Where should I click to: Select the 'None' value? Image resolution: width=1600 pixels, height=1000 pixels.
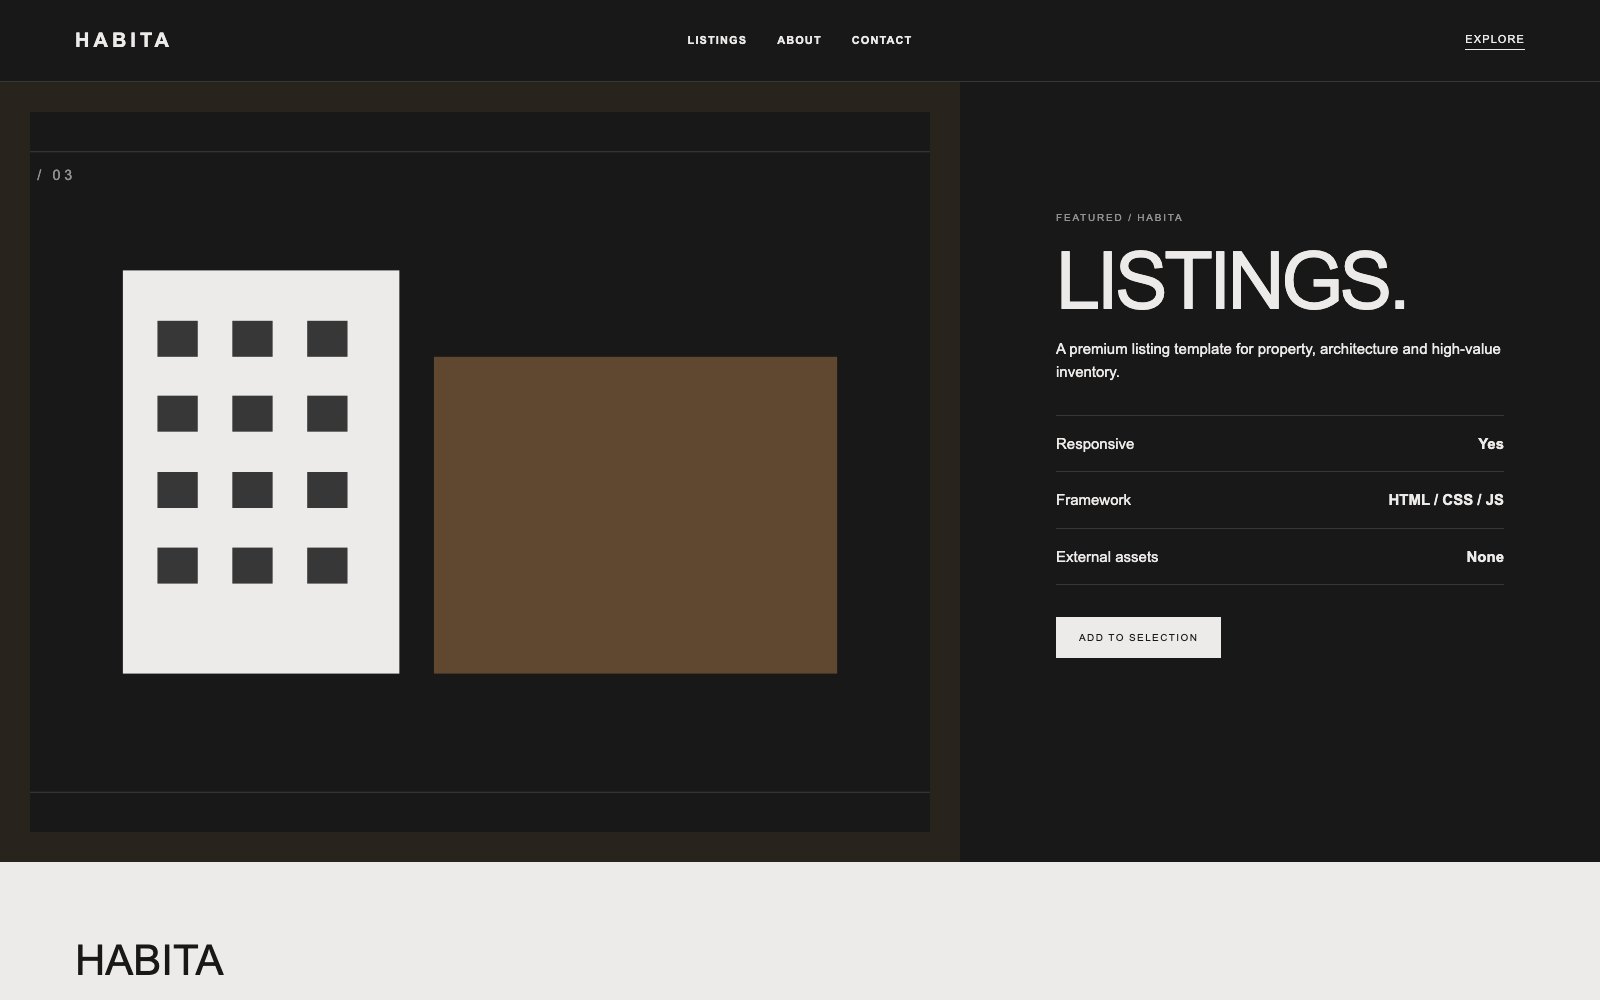point(1485,557)
